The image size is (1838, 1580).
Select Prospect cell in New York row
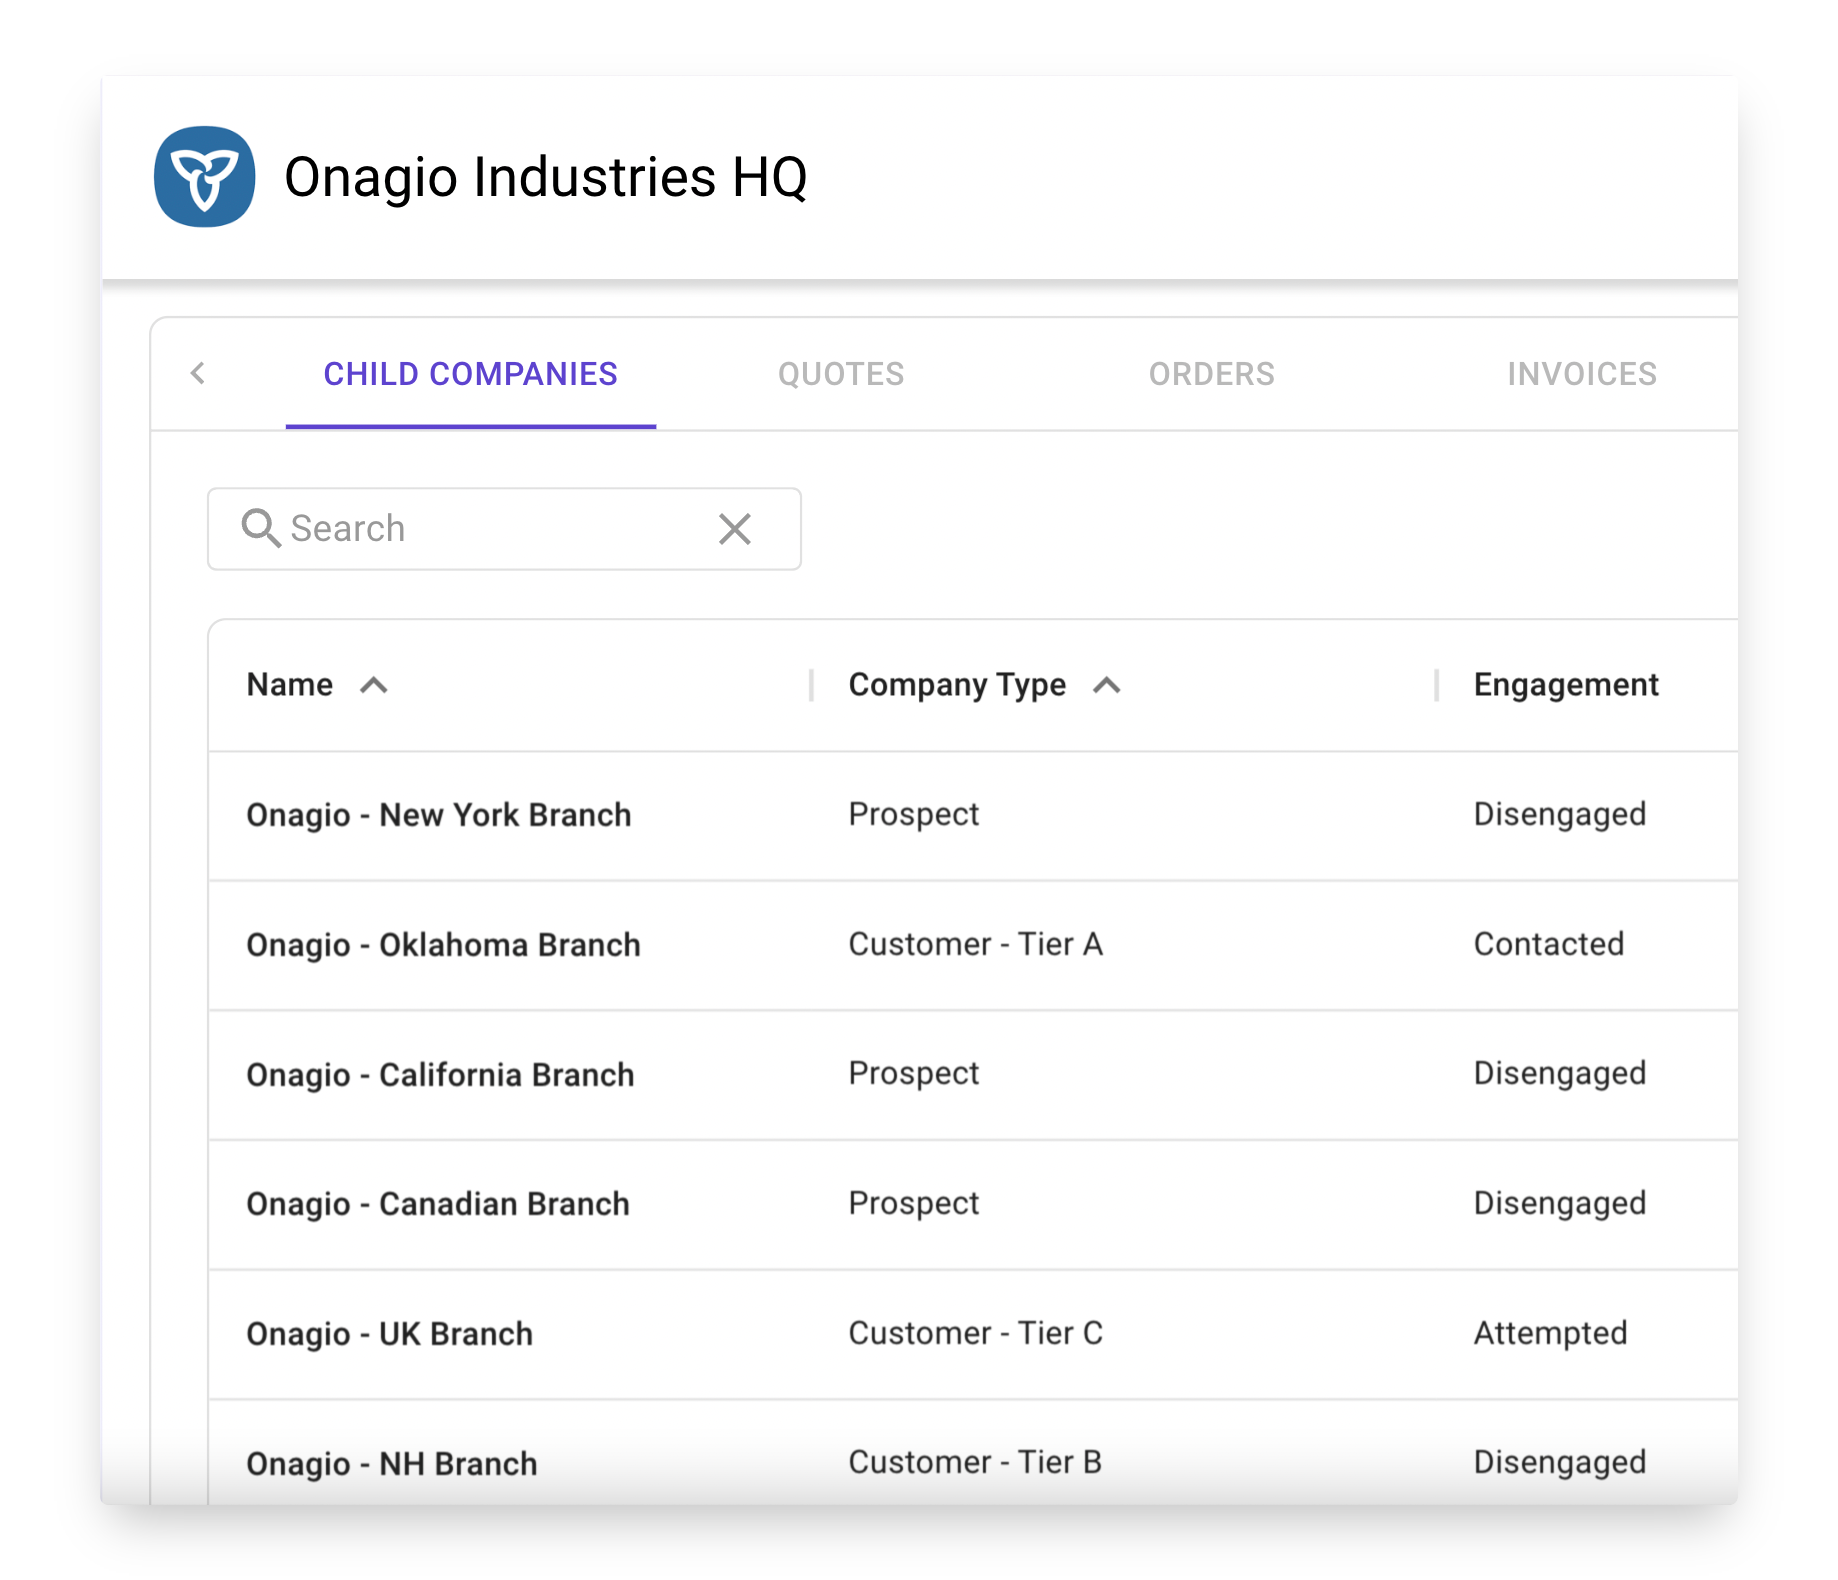coord(914,815)
